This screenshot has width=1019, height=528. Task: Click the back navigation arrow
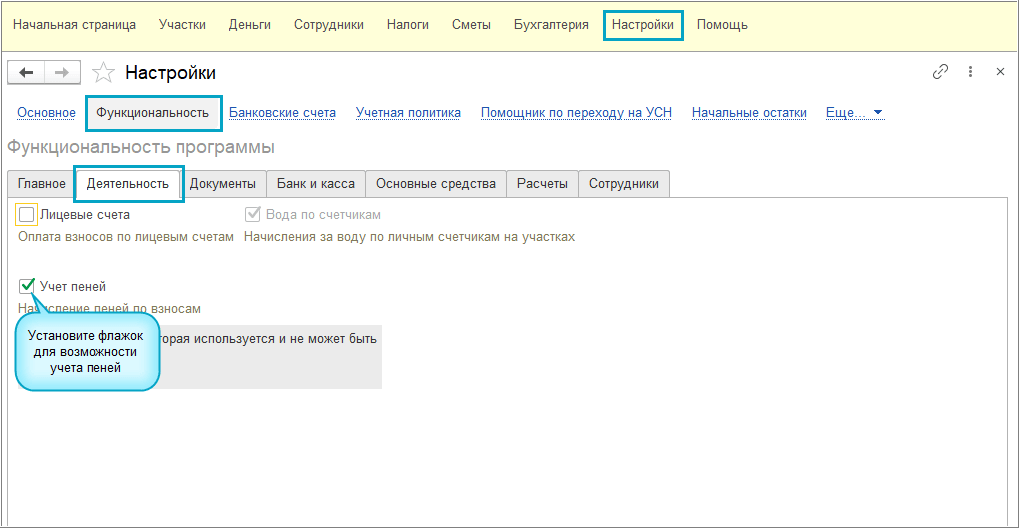coord(26,73)
